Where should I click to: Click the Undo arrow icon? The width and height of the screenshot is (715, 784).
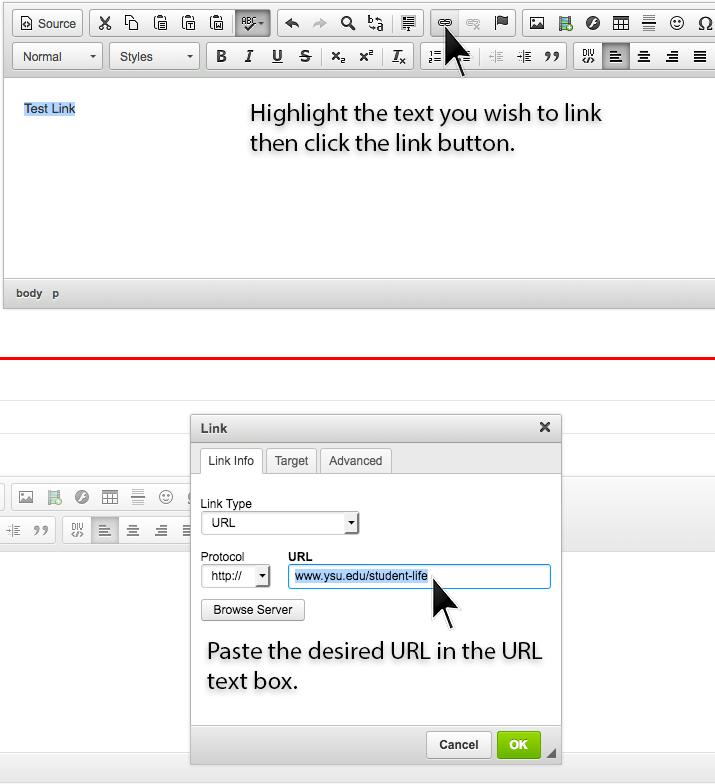coord(292,23)
